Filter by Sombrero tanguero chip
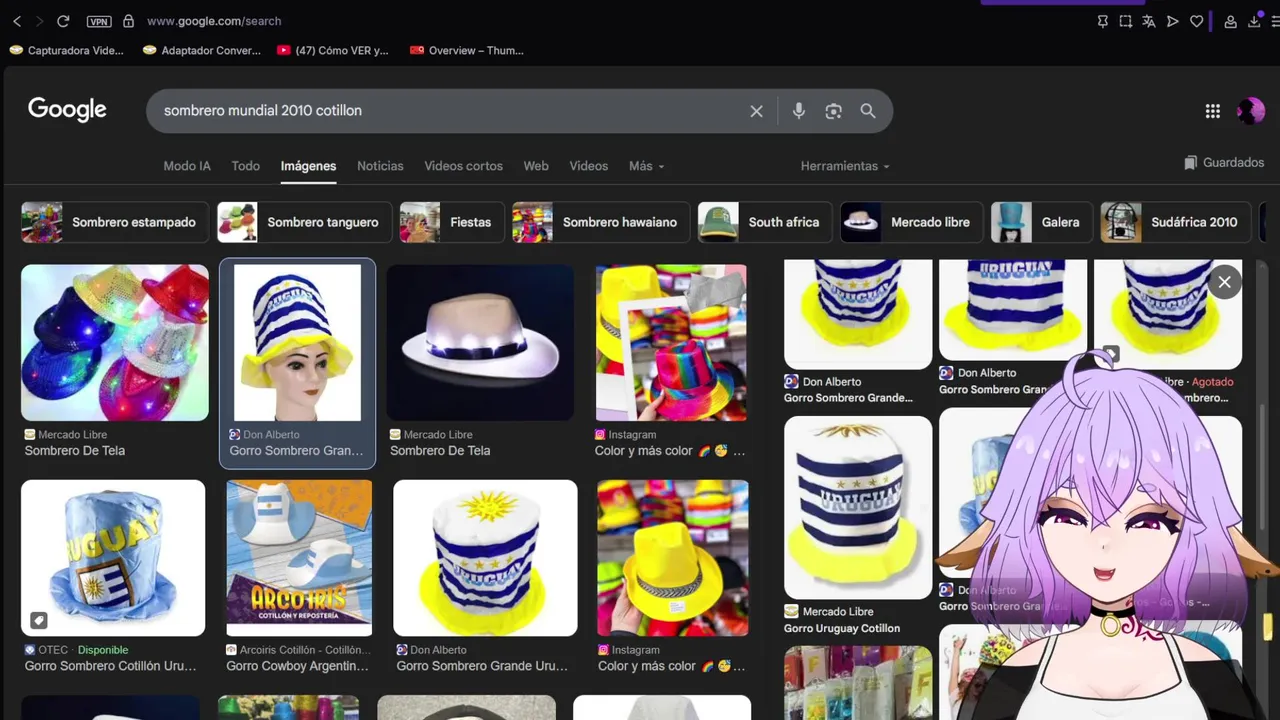The width and height of the screenshot is (1280, 720). point(304,222)
